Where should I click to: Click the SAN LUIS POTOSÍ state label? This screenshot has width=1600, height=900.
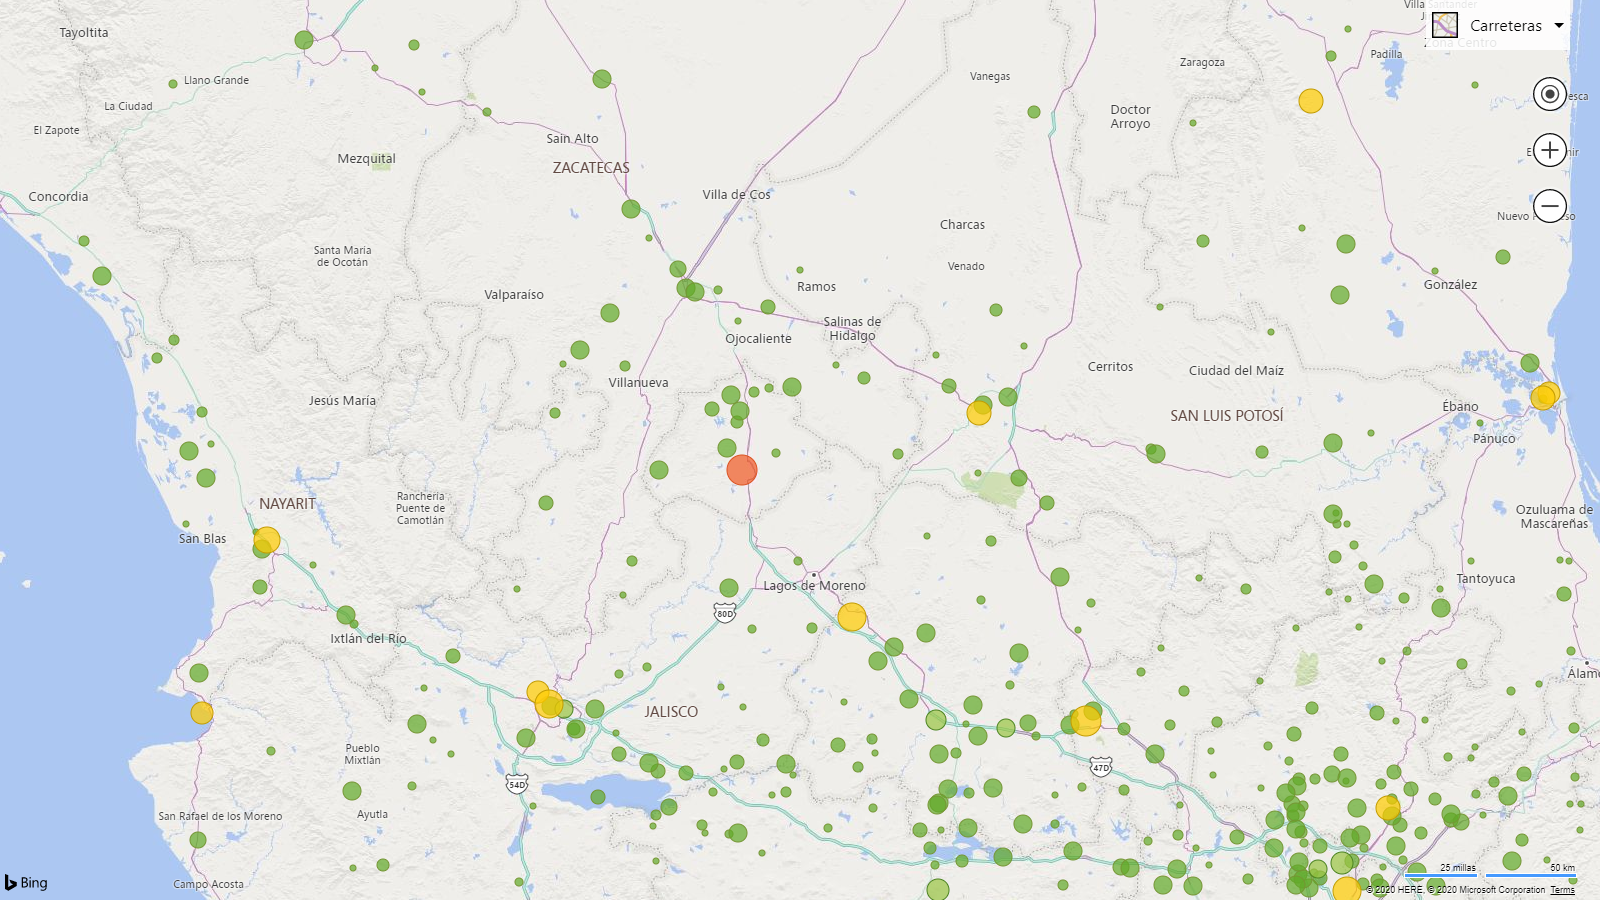coord(1227,416)
